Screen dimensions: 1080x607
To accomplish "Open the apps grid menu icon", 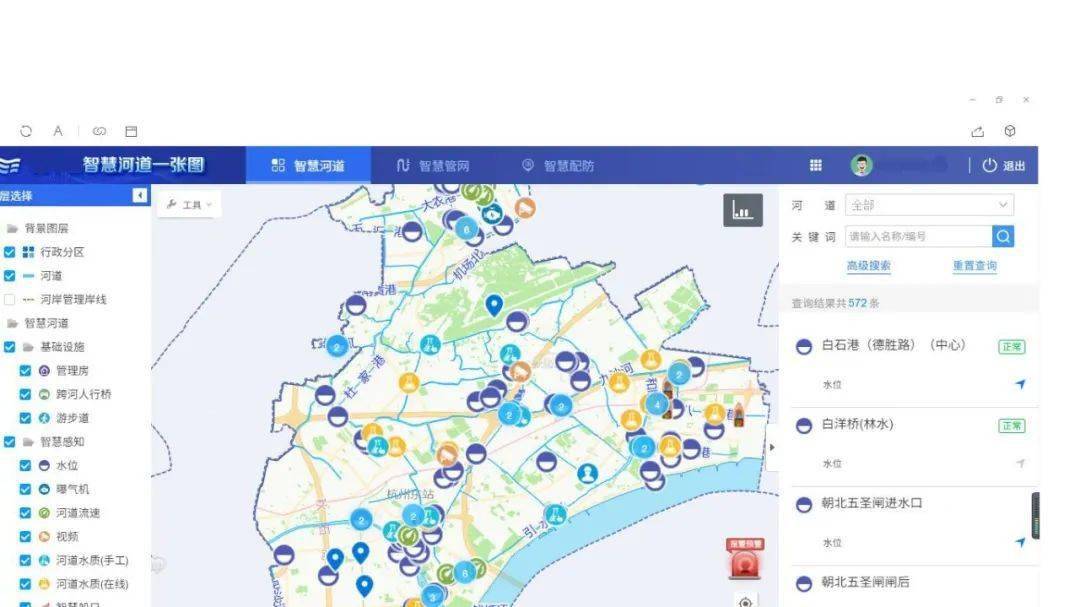I will (816, 166).
